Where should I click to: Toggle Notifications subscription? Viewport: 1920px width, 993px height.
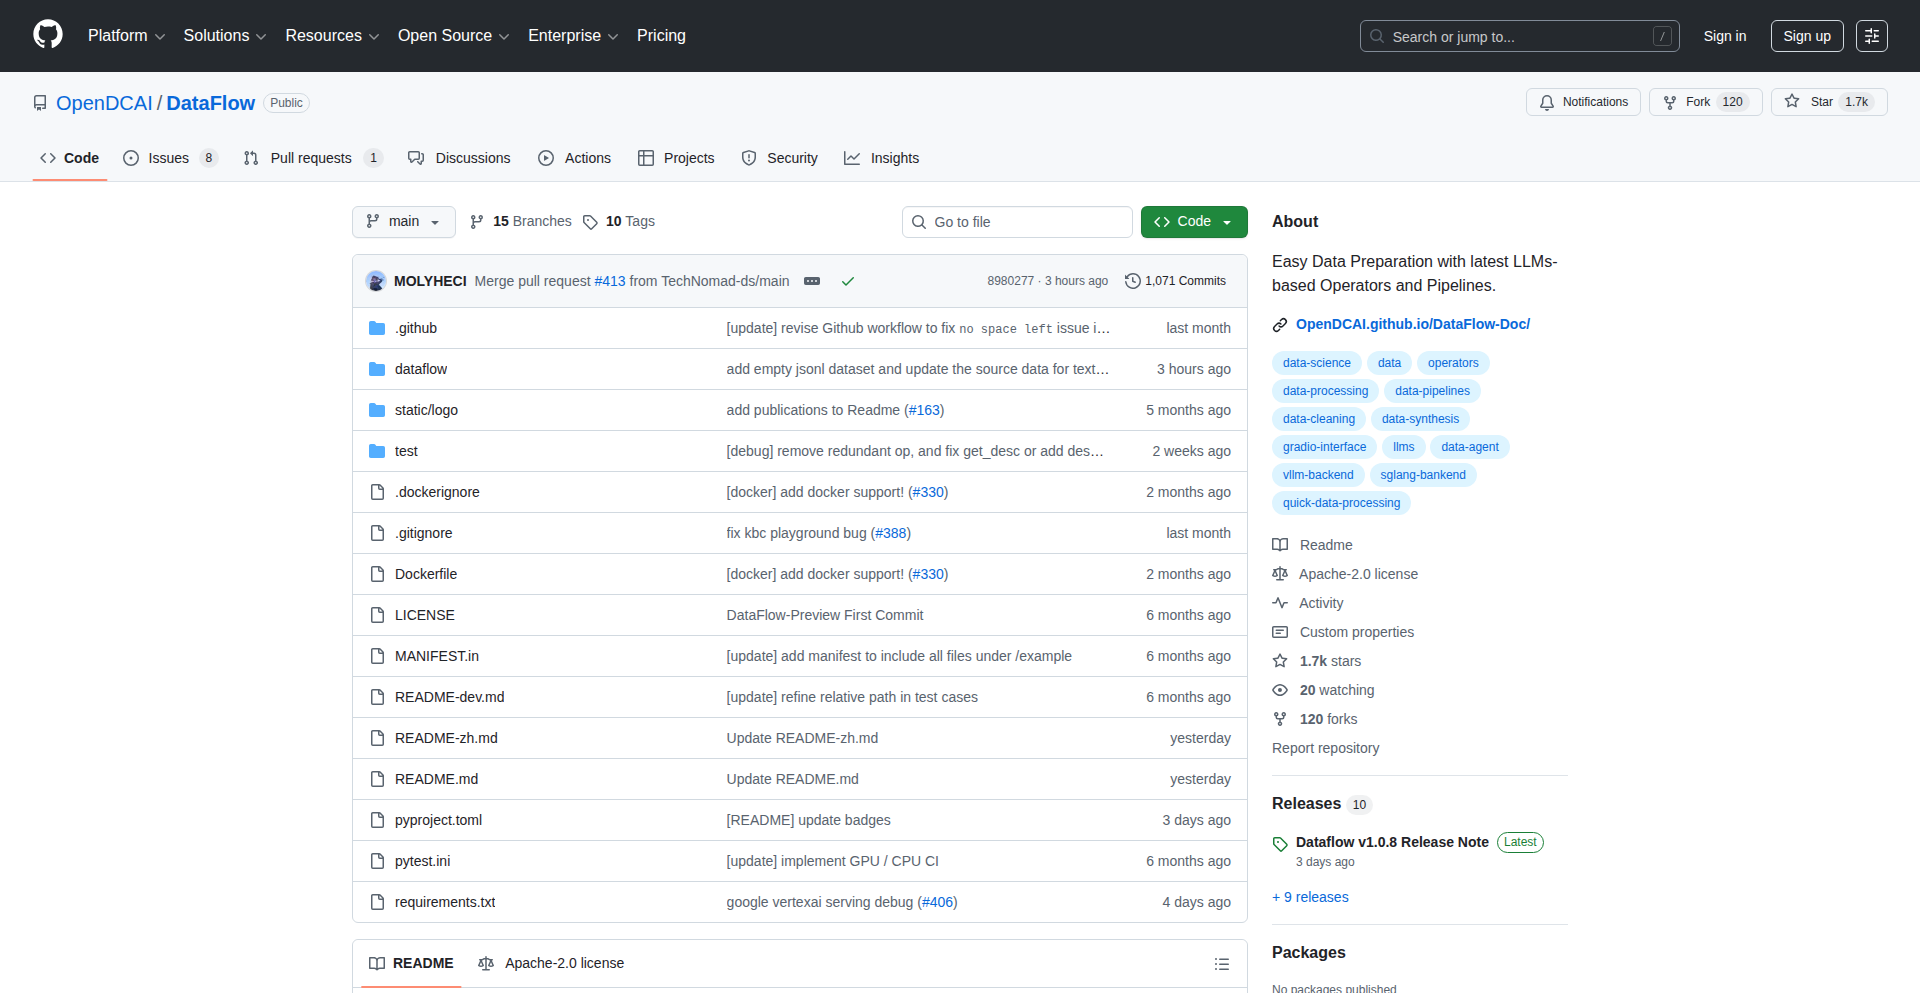point(1582,101)
